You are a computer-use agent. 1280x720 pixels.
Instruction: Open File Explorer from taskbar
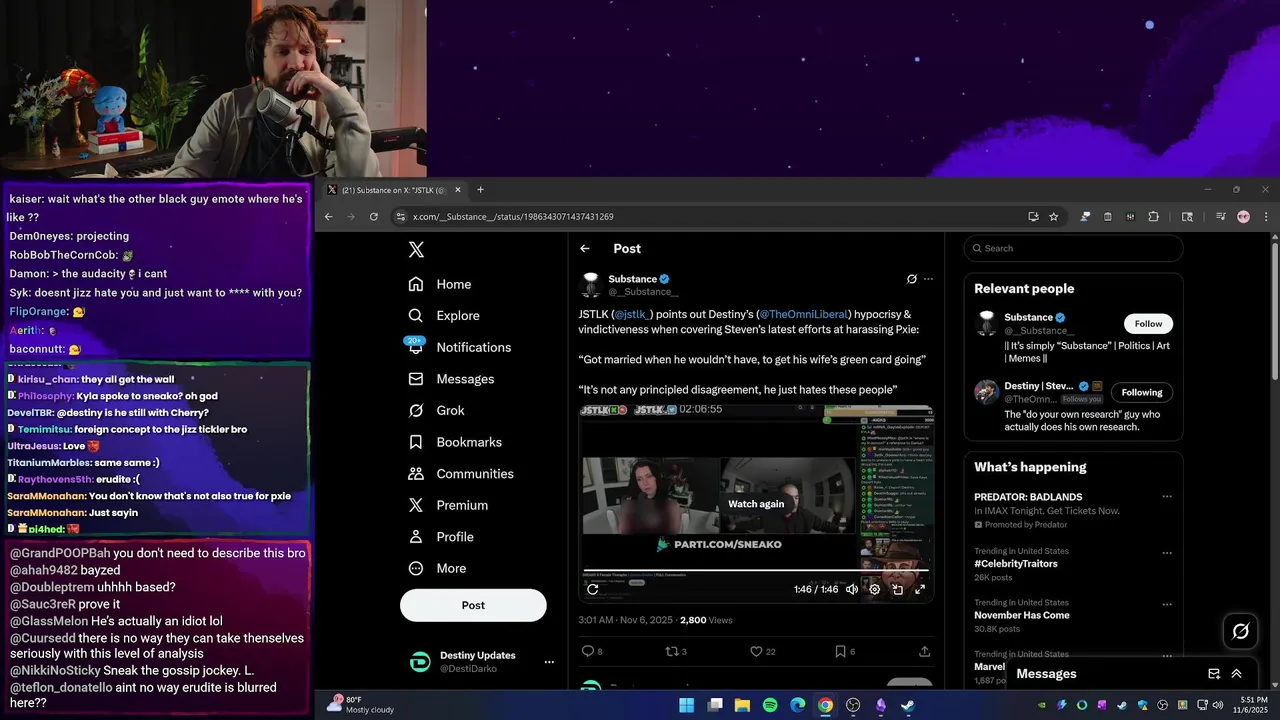click(x=742, y=705)
